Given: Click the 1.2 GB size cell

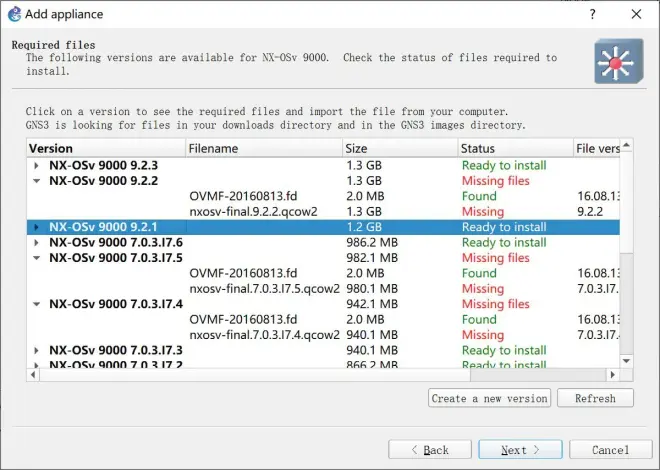Looking at the screenshot, I should tap(364, 227).
